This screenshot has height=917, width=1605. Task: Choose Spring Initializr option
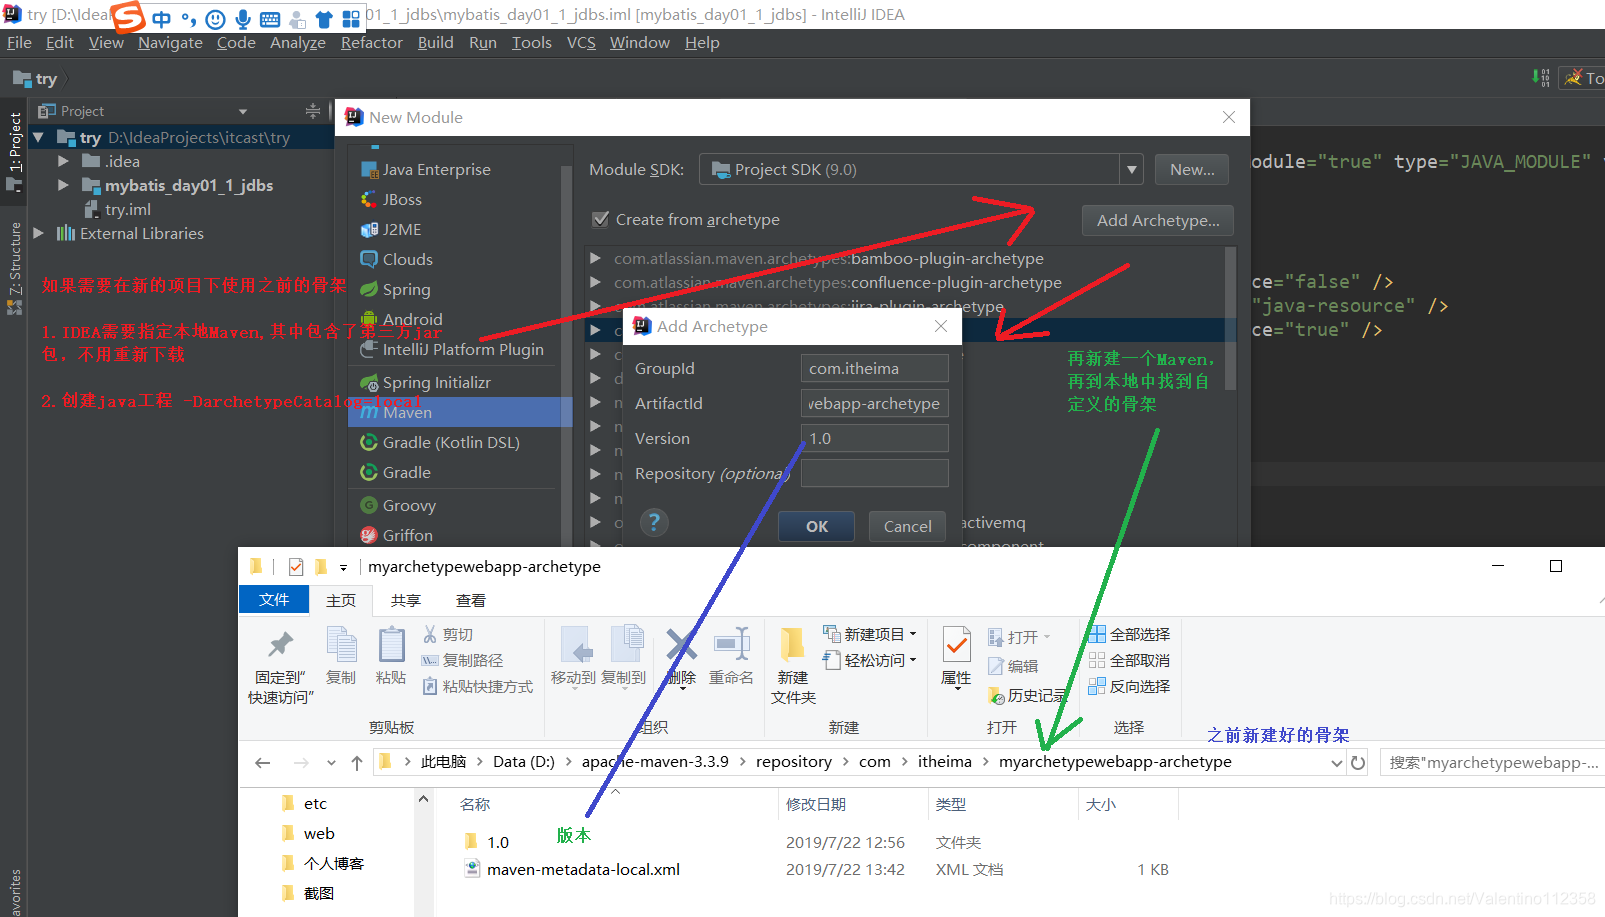[x=426, y=383]
